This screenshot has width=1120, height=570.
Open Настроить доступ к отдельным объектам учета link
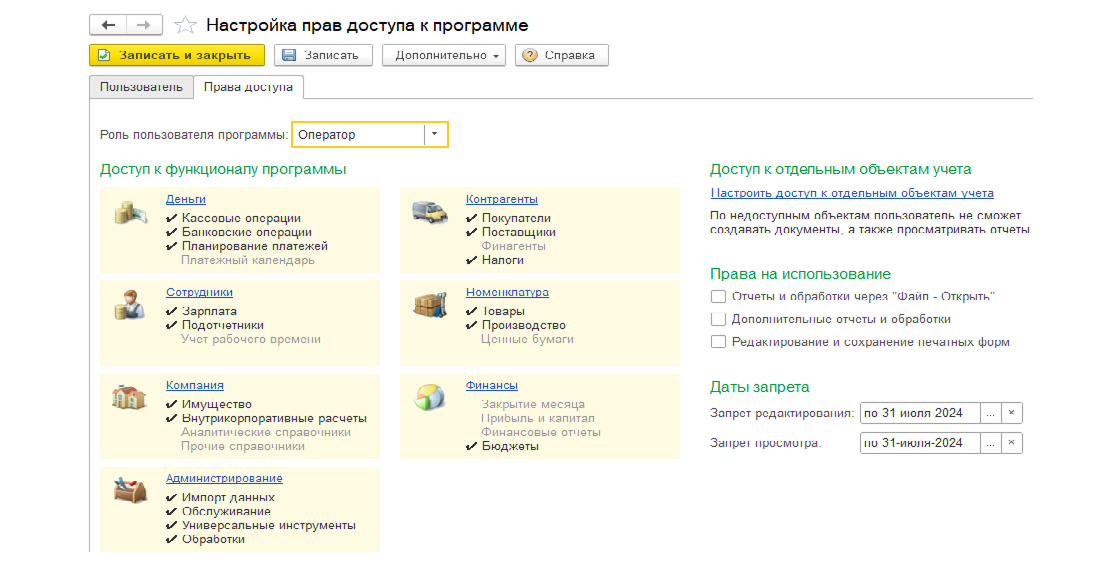(x=852, y=193)
